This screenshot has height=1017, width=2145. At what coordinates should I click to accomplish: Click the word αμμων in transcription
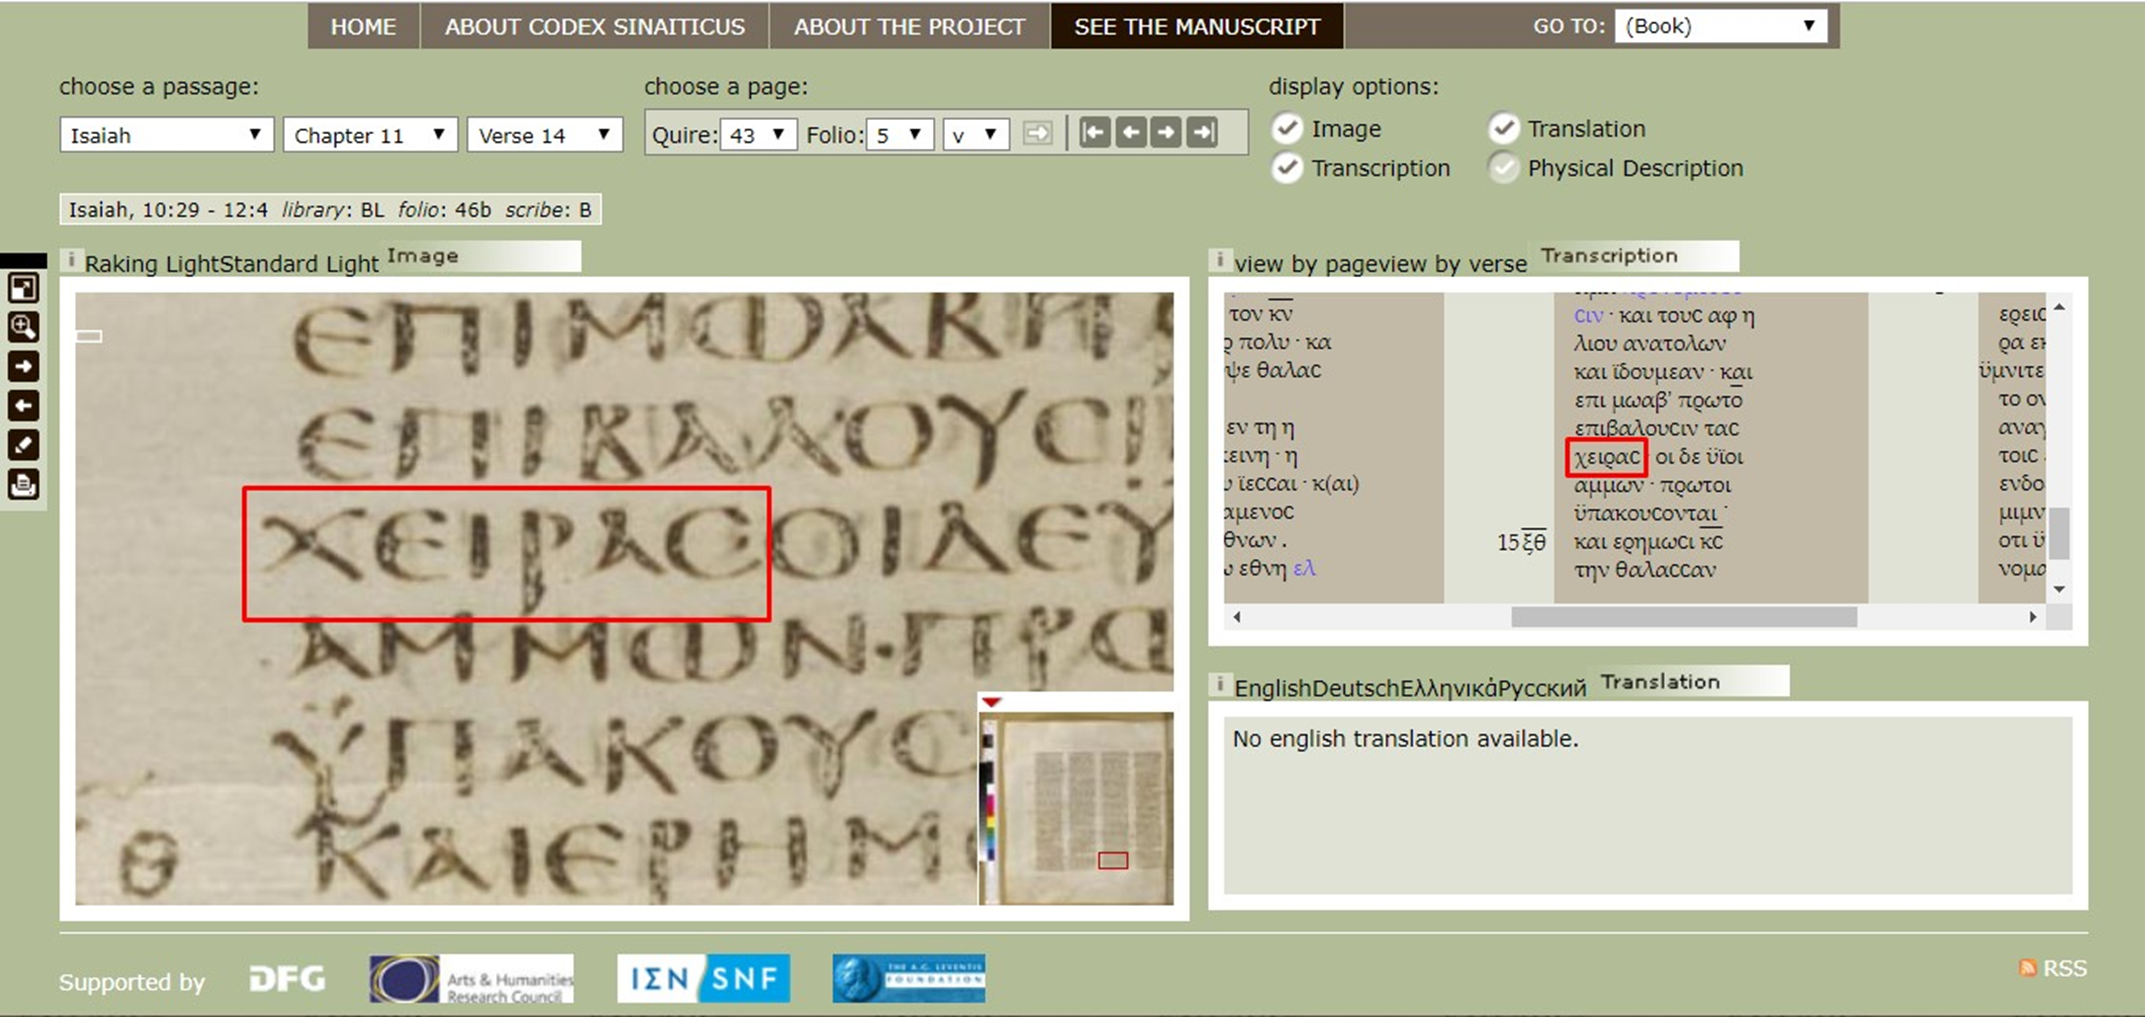click(1609, 485)
